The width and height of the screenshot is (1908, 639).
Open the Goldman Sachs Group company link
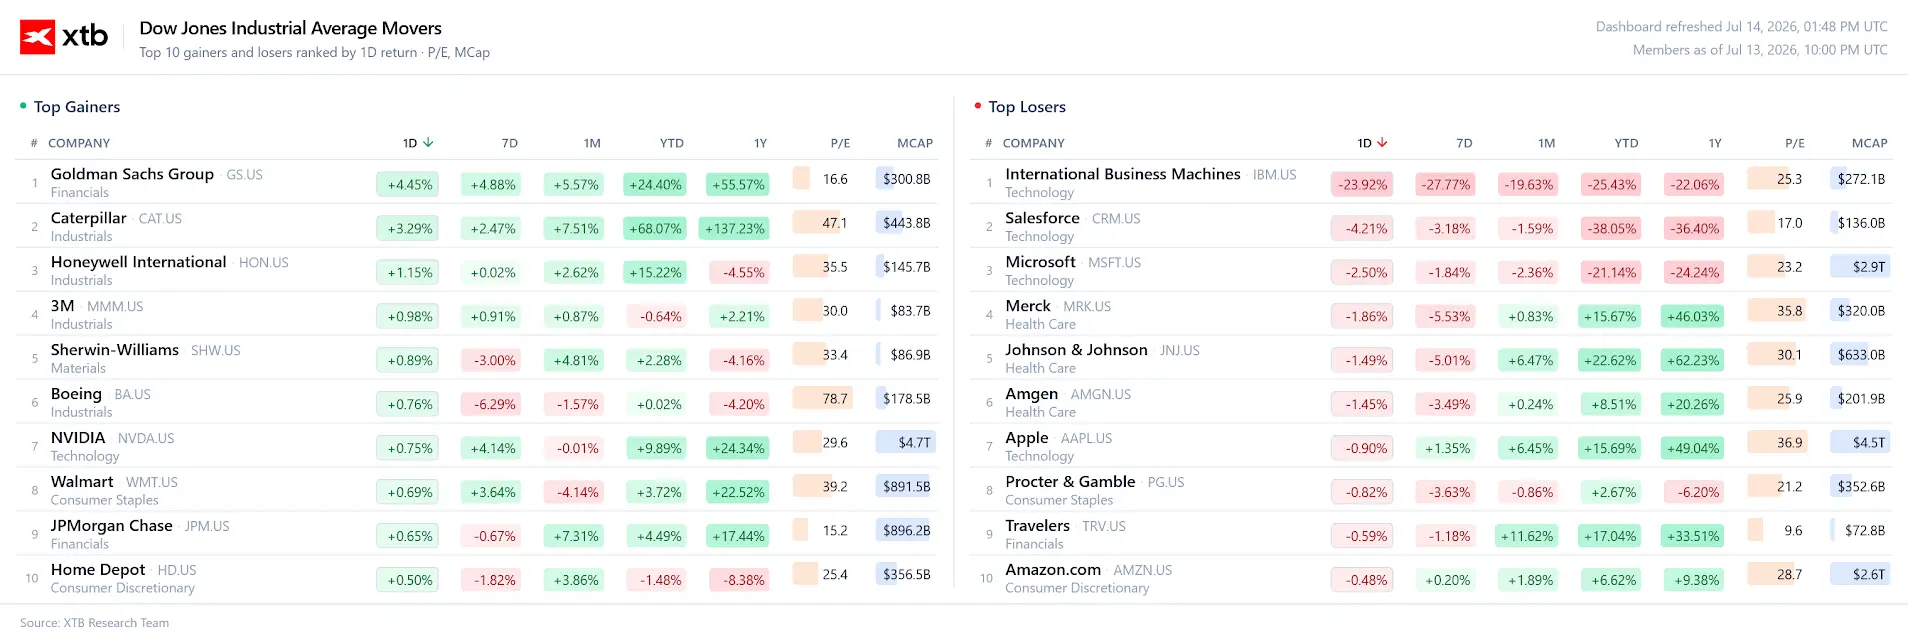(x=132, y=174)
